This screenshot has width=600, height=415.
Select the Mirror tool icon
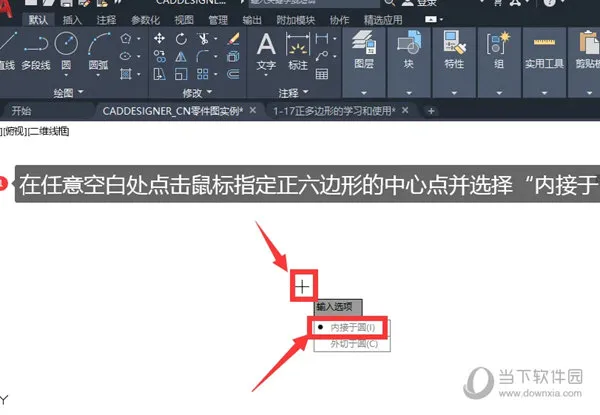[181, 57]
